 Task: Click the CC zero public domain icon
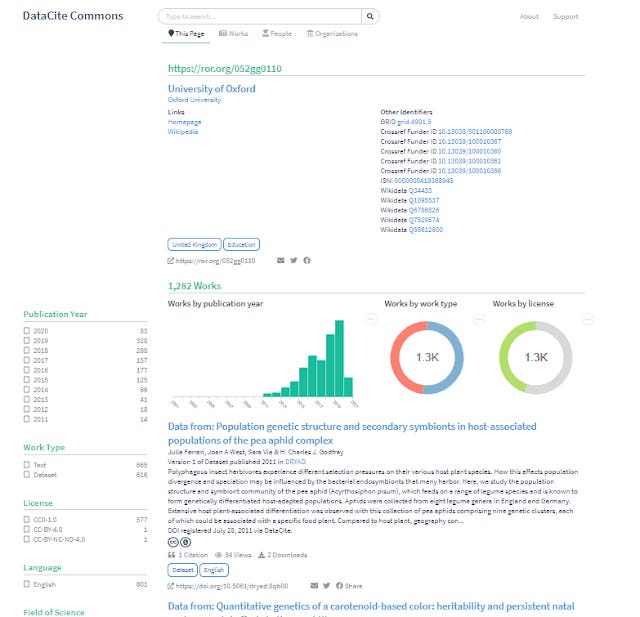tap(186, 542)
